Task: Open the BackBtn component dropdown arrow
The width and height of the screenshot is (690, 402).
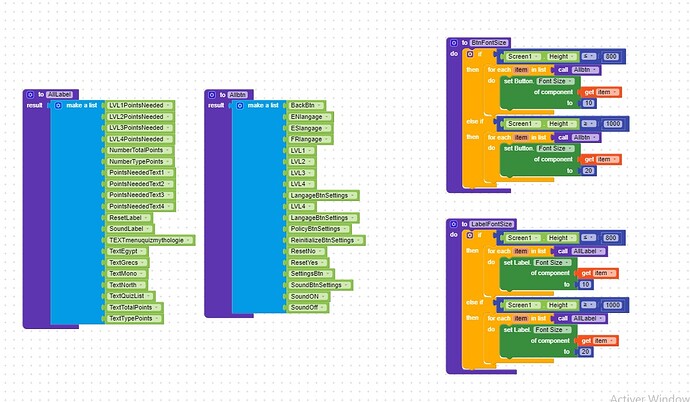Action: [319, 106]
